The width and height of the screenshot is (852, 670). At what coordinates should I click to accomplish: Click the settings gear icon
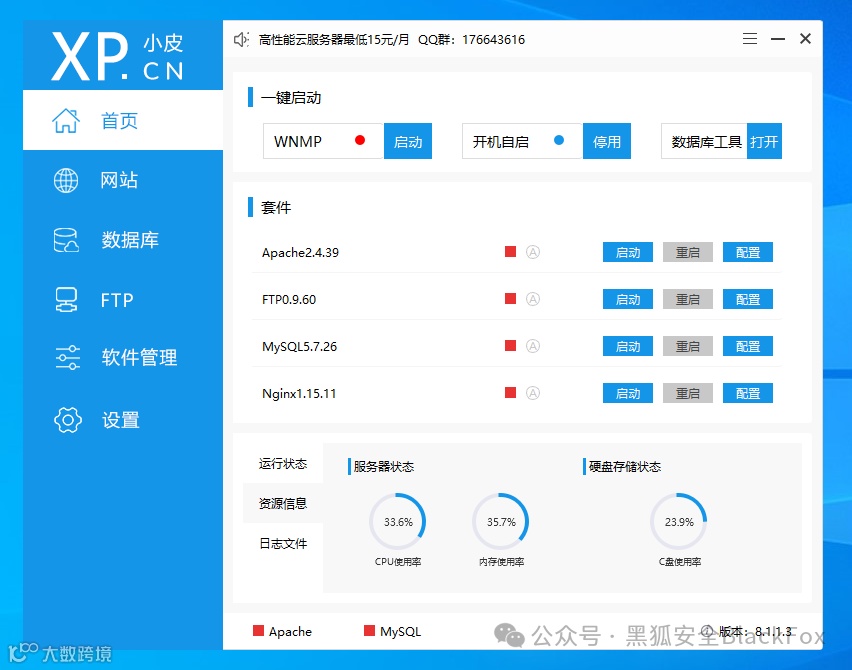67,419
